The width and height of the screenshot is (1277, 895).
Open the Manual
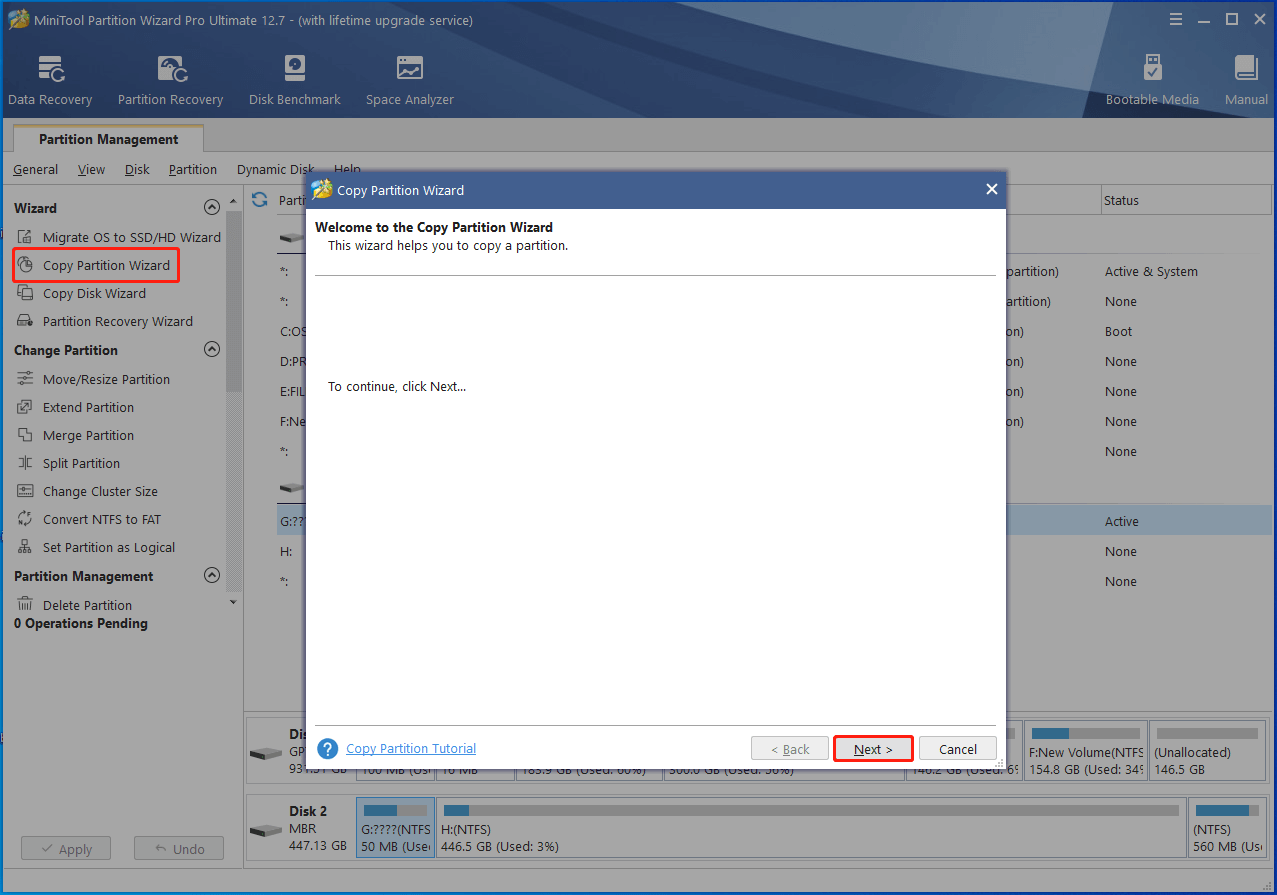(x=1246, y=80)
